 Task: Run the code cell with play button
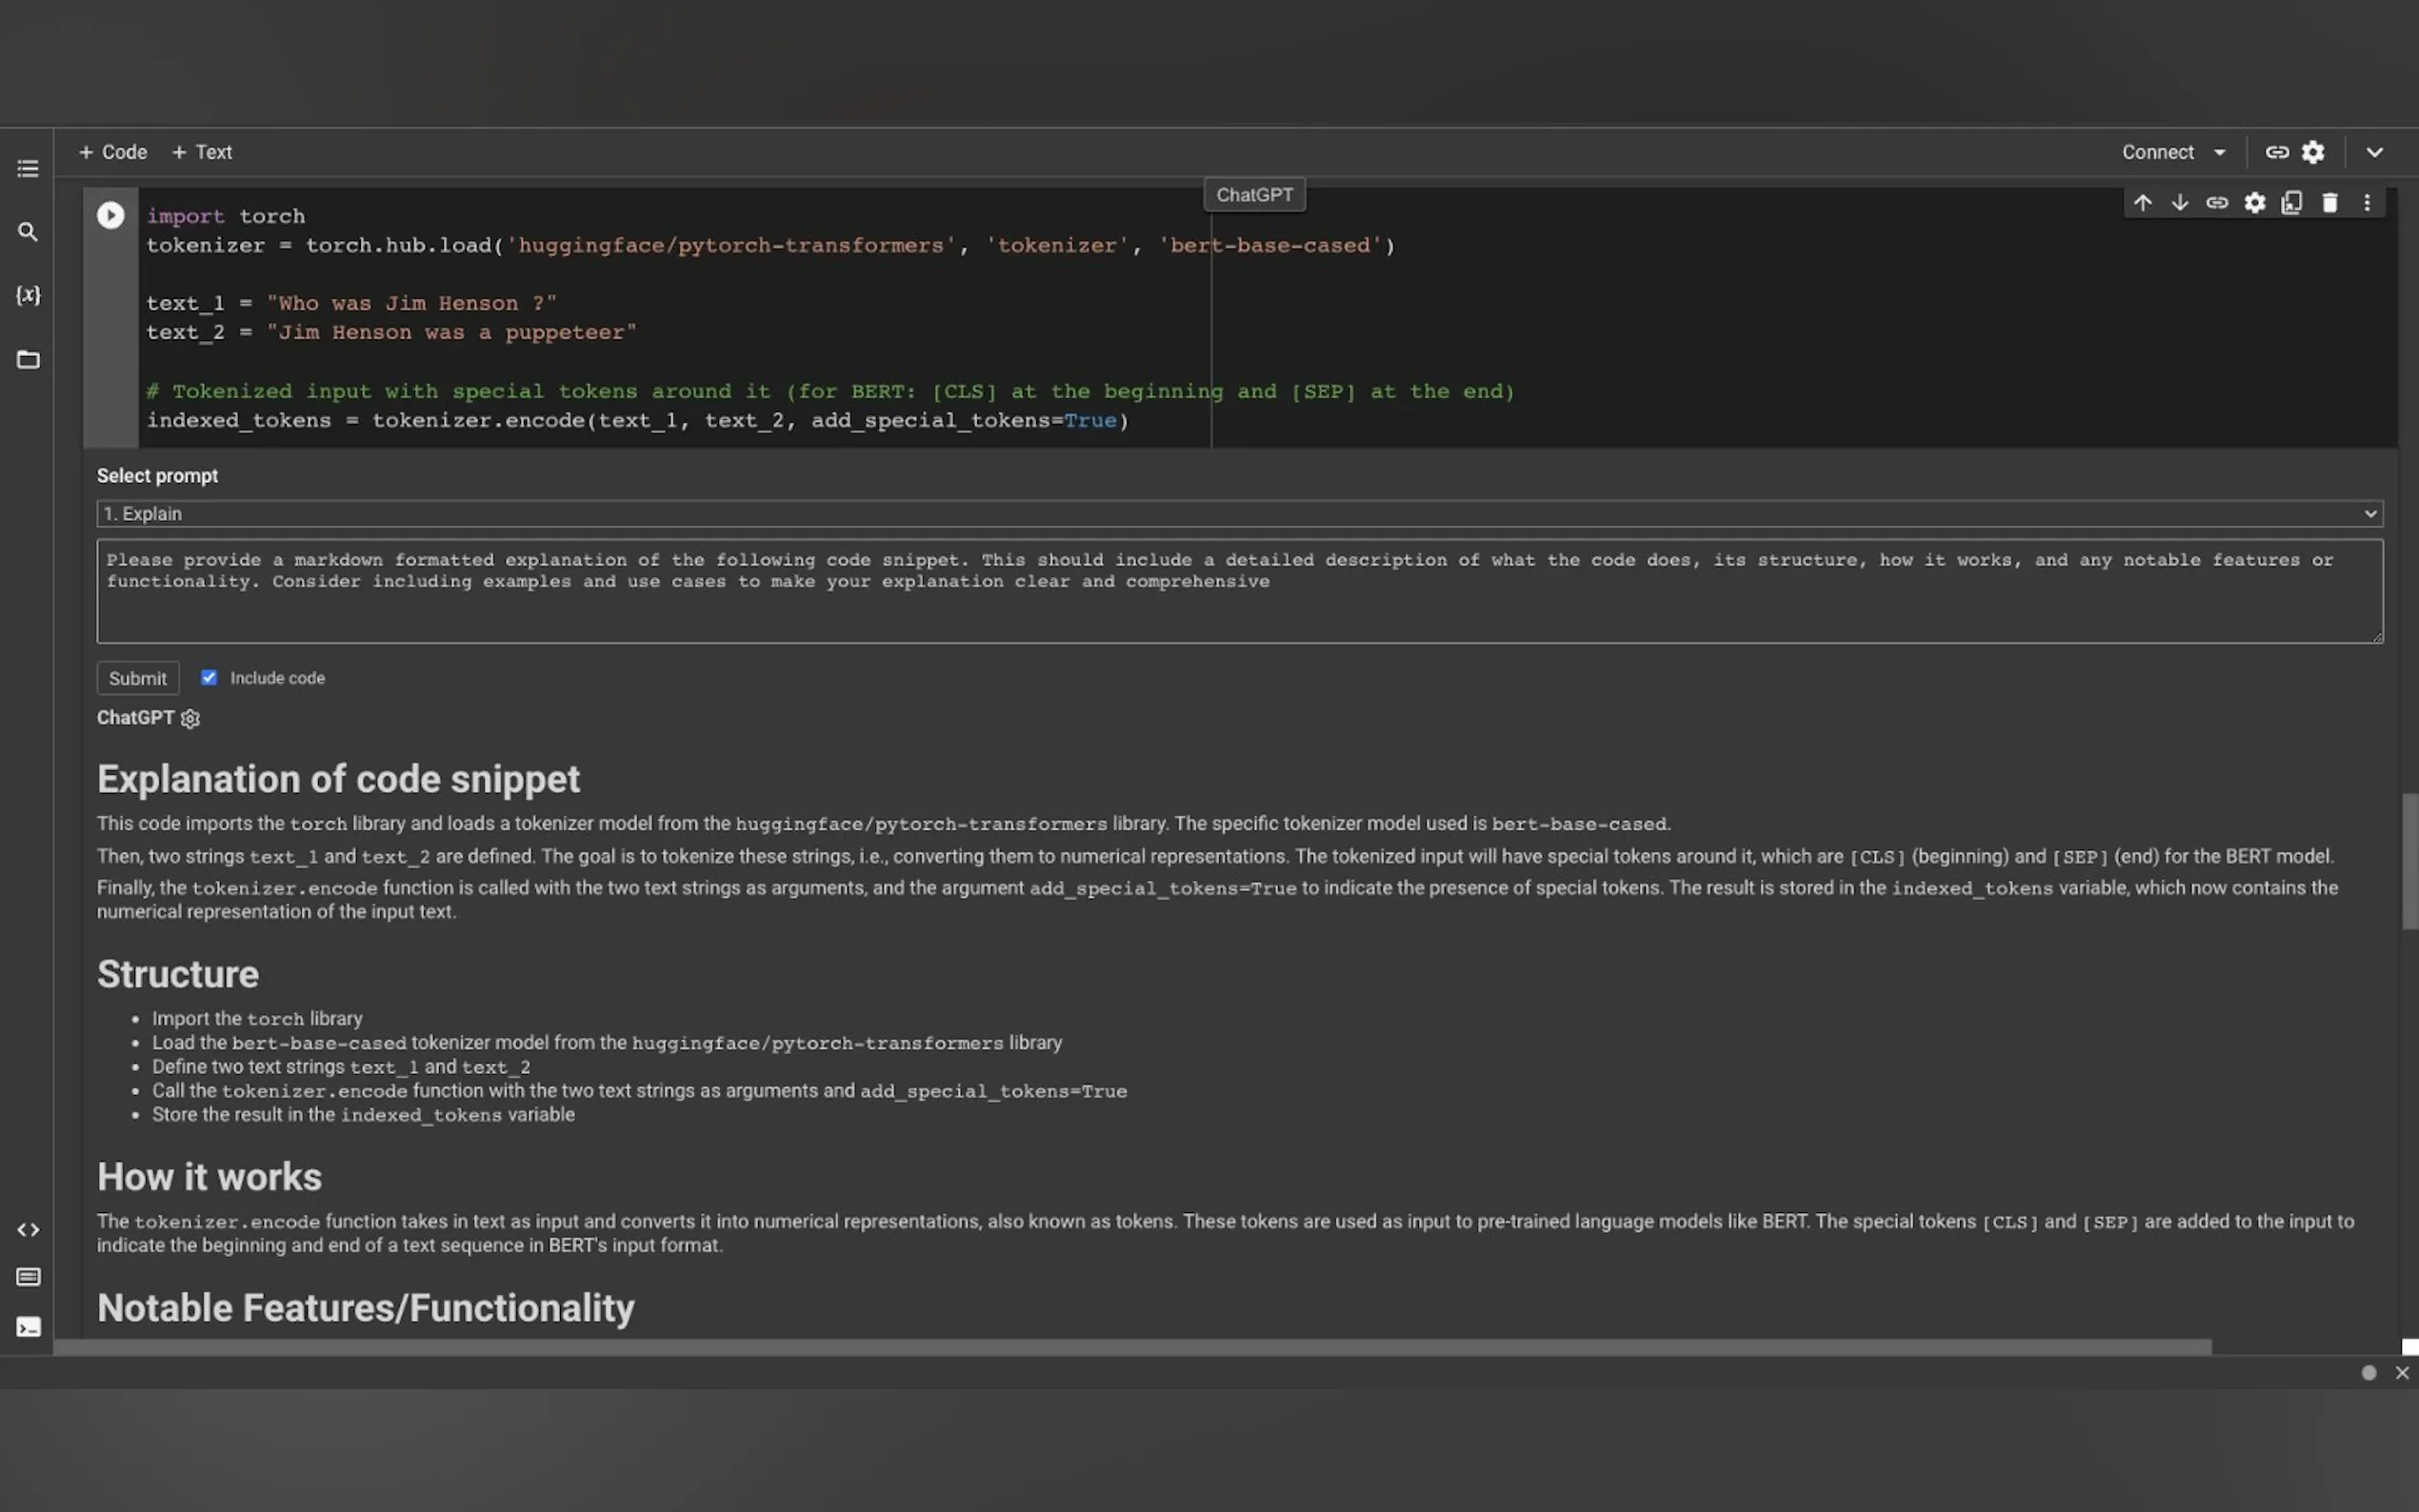110,215
